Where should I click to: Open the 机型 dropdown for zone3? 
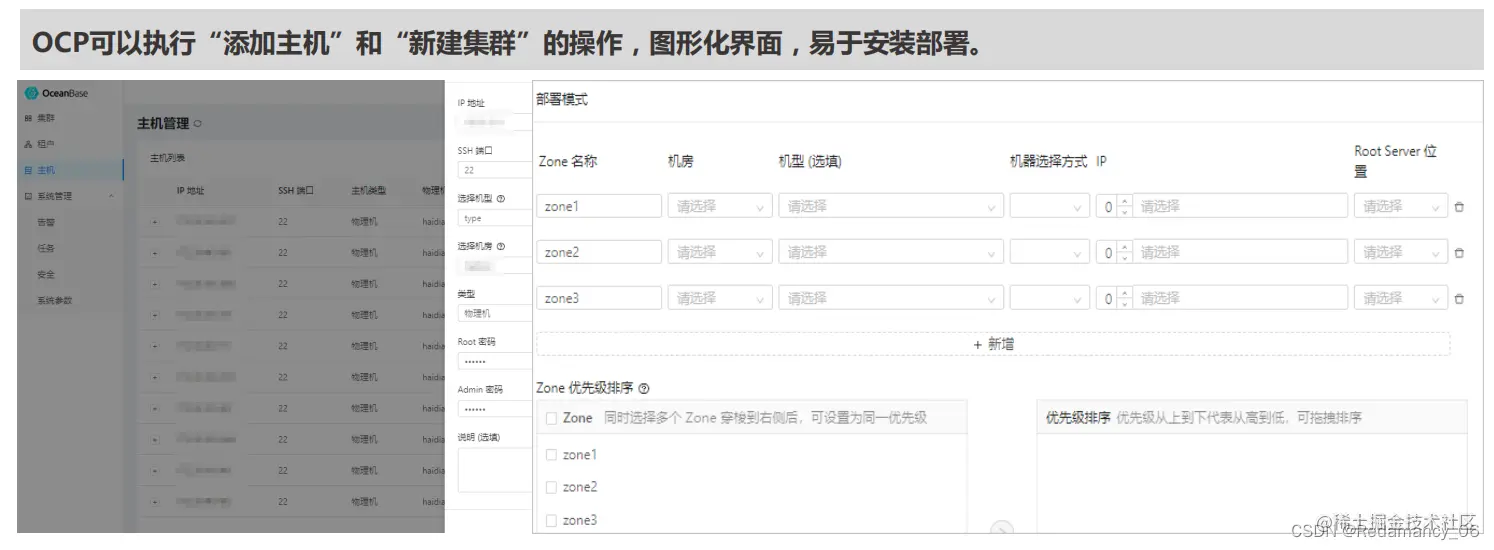point(891,298)
